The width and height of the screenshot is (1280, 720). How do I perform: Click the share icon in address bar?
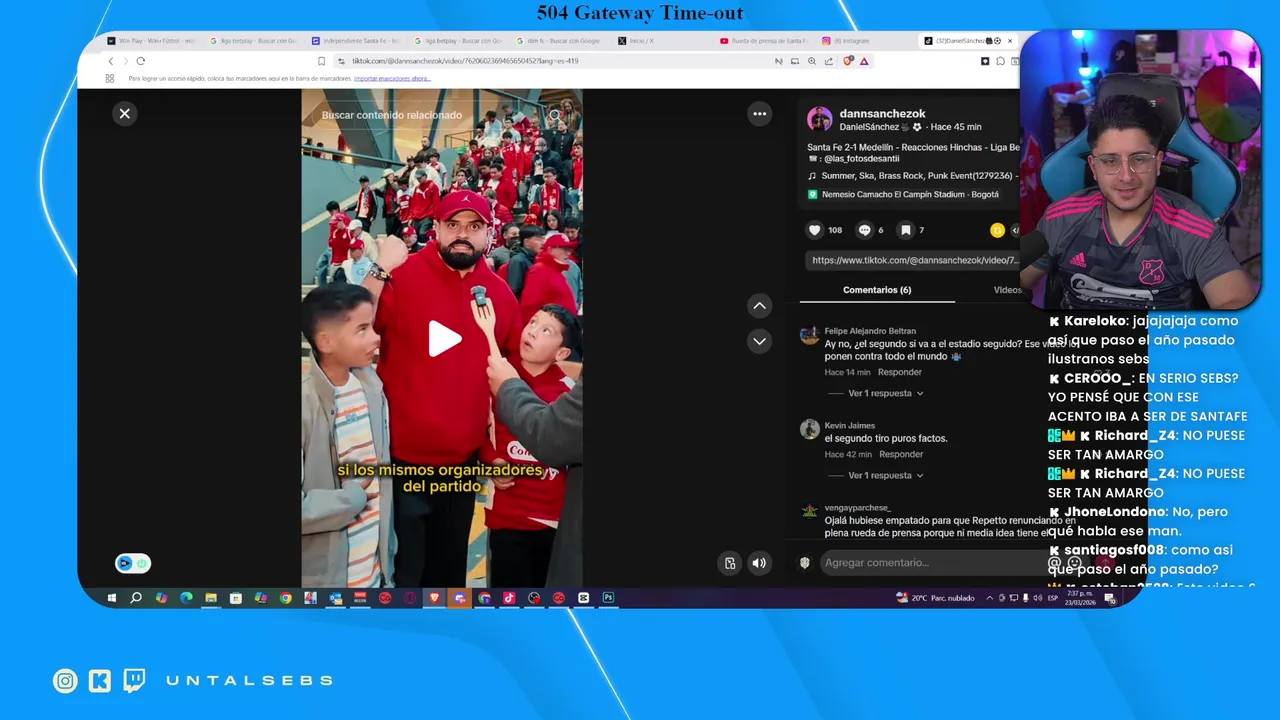[829, 61]
